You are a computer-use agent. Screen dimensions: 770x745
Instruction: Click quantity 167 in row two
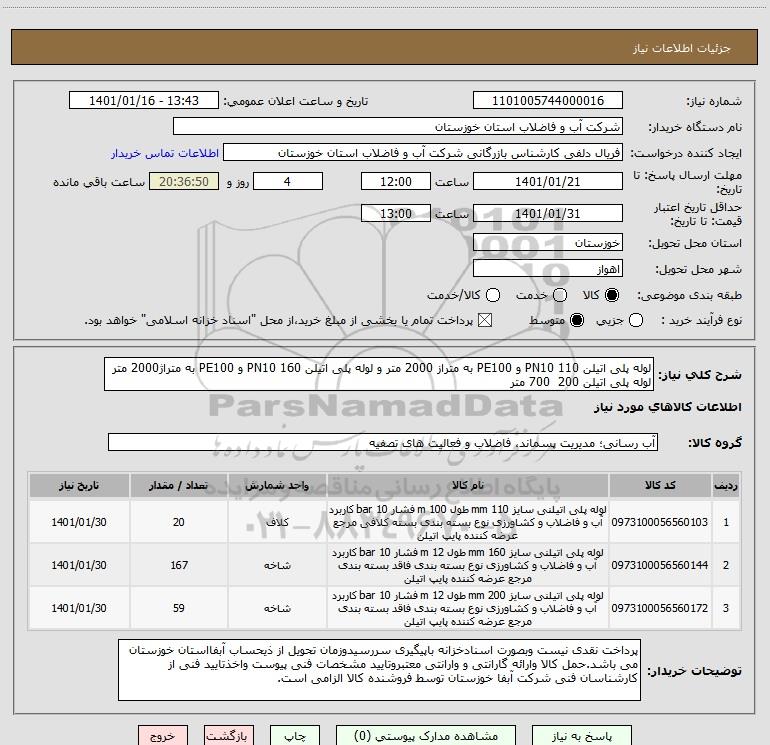(x=179, y=565)
